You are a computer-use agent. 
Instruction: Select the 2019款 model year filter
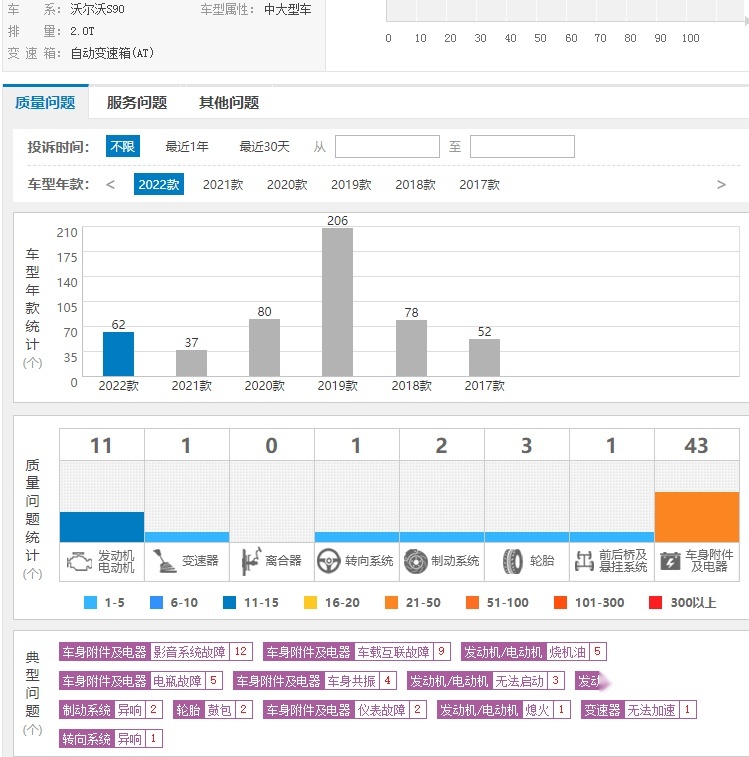351,184
